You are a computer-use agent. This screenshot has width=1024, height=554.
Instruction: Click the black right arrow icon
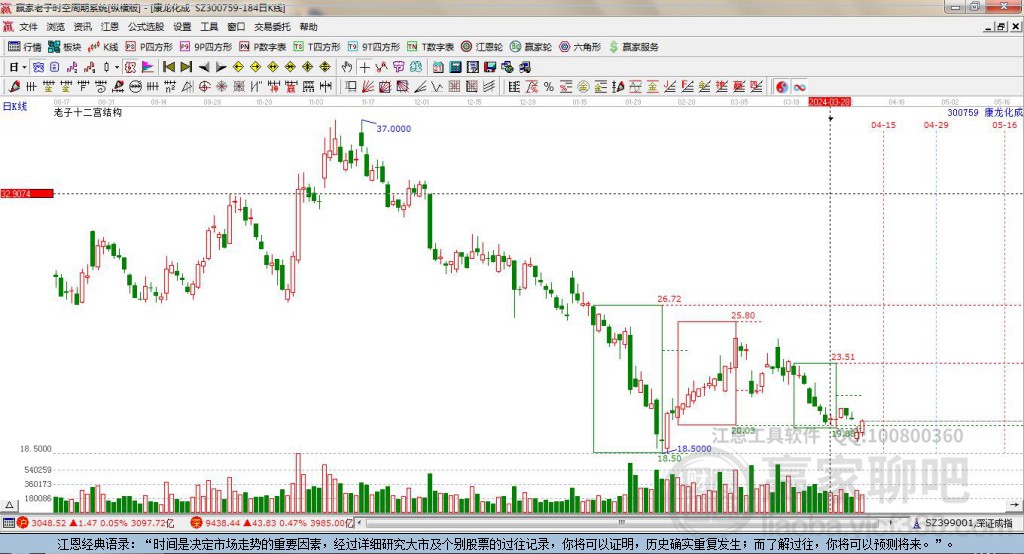221,67
